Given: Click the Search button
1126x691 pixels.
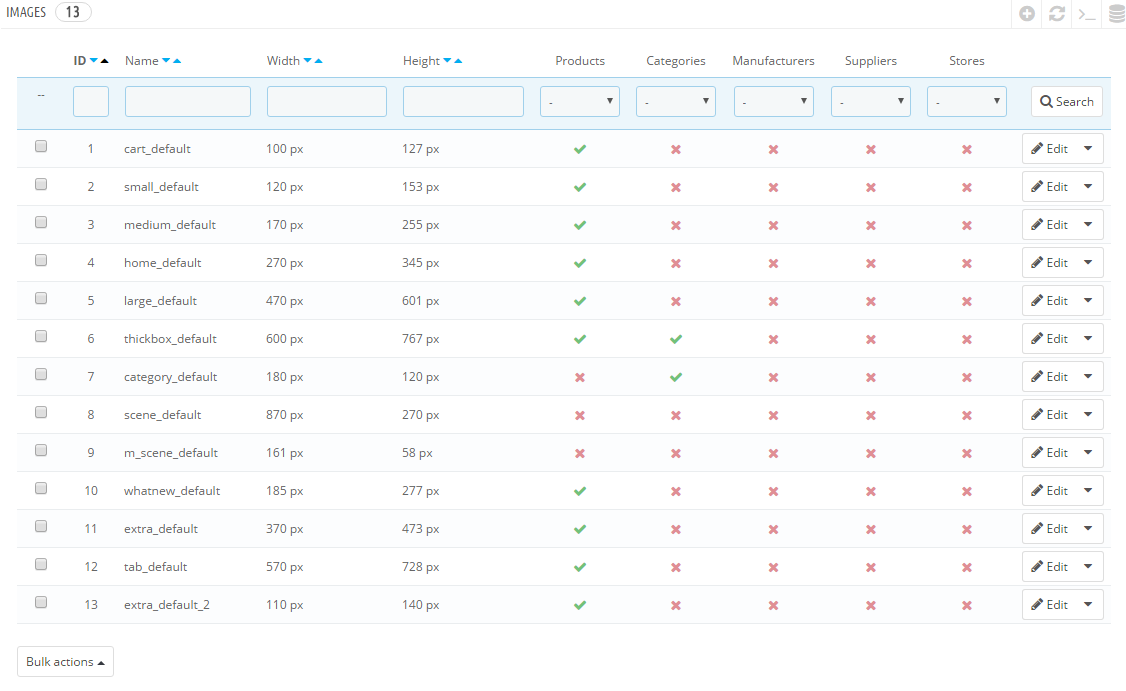Looking at the screenshot, I should click(1066, 102).
